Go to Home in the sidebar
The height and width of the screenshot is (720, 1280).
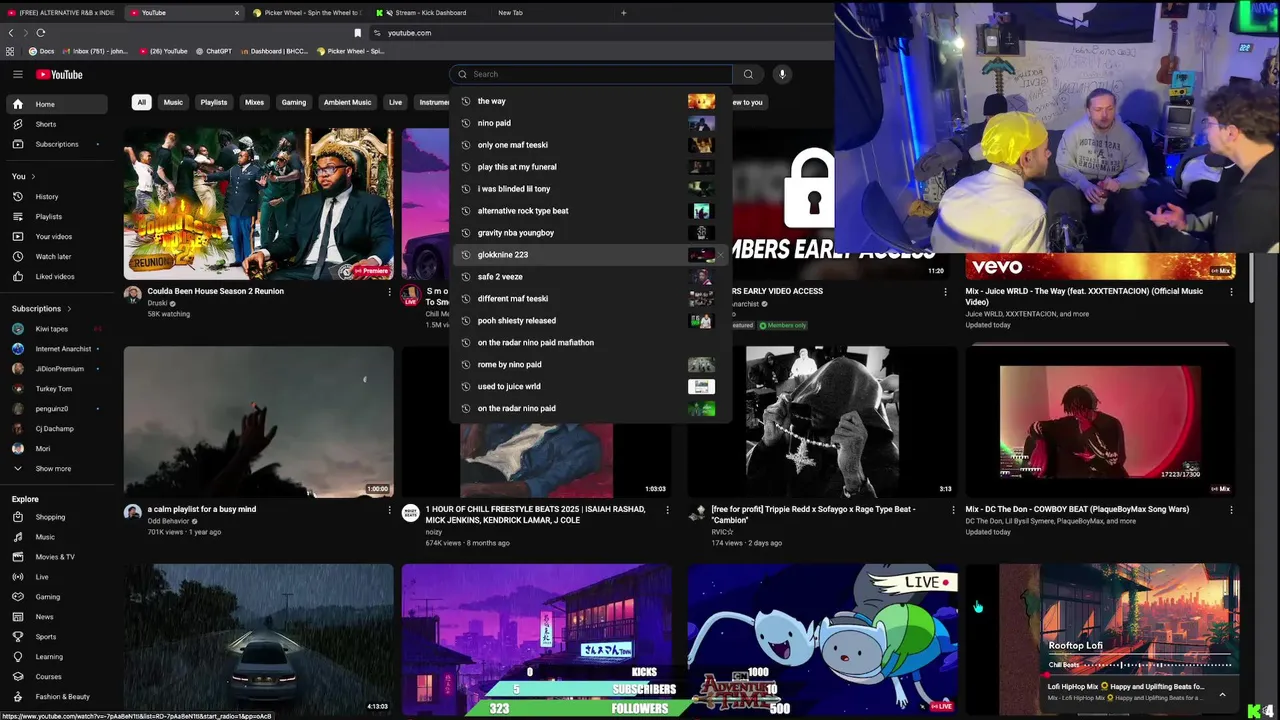click(x=56, y=104)
